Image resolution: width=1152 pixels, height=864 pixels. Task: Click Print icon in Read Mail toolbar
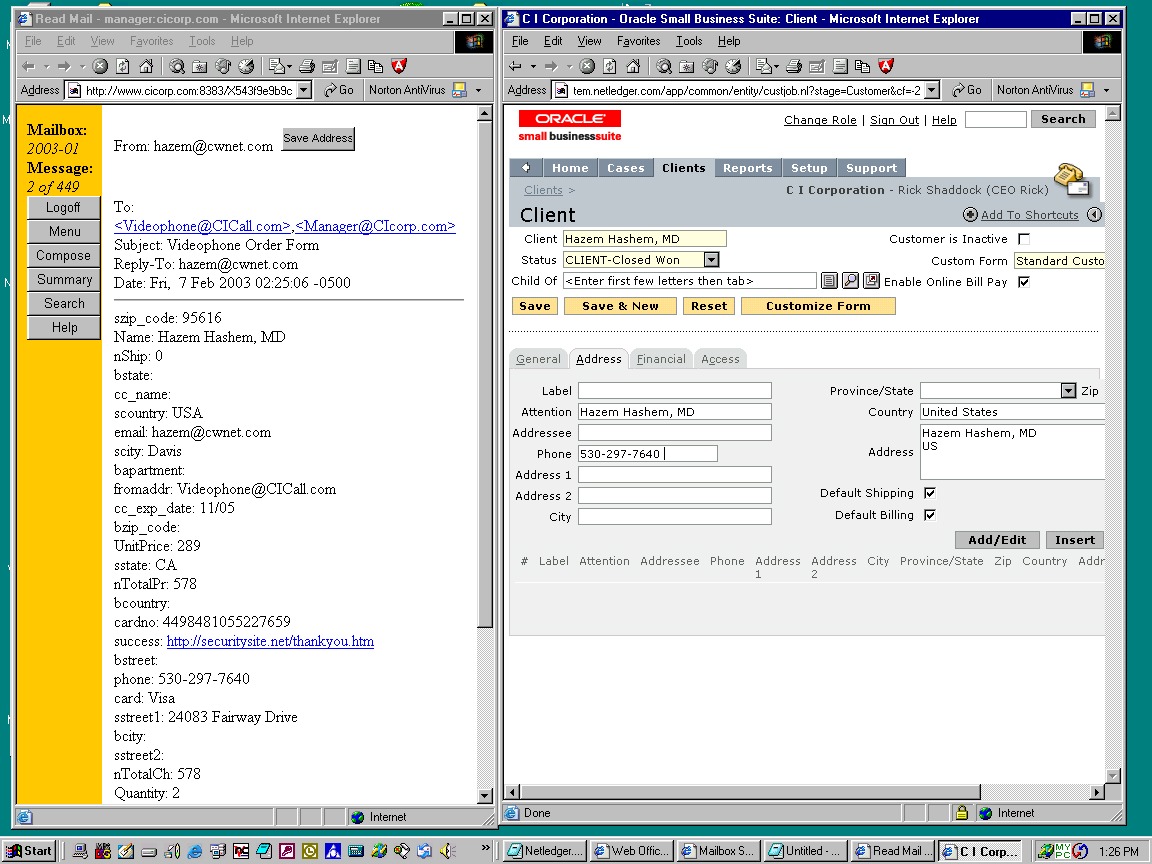(307, 66)
